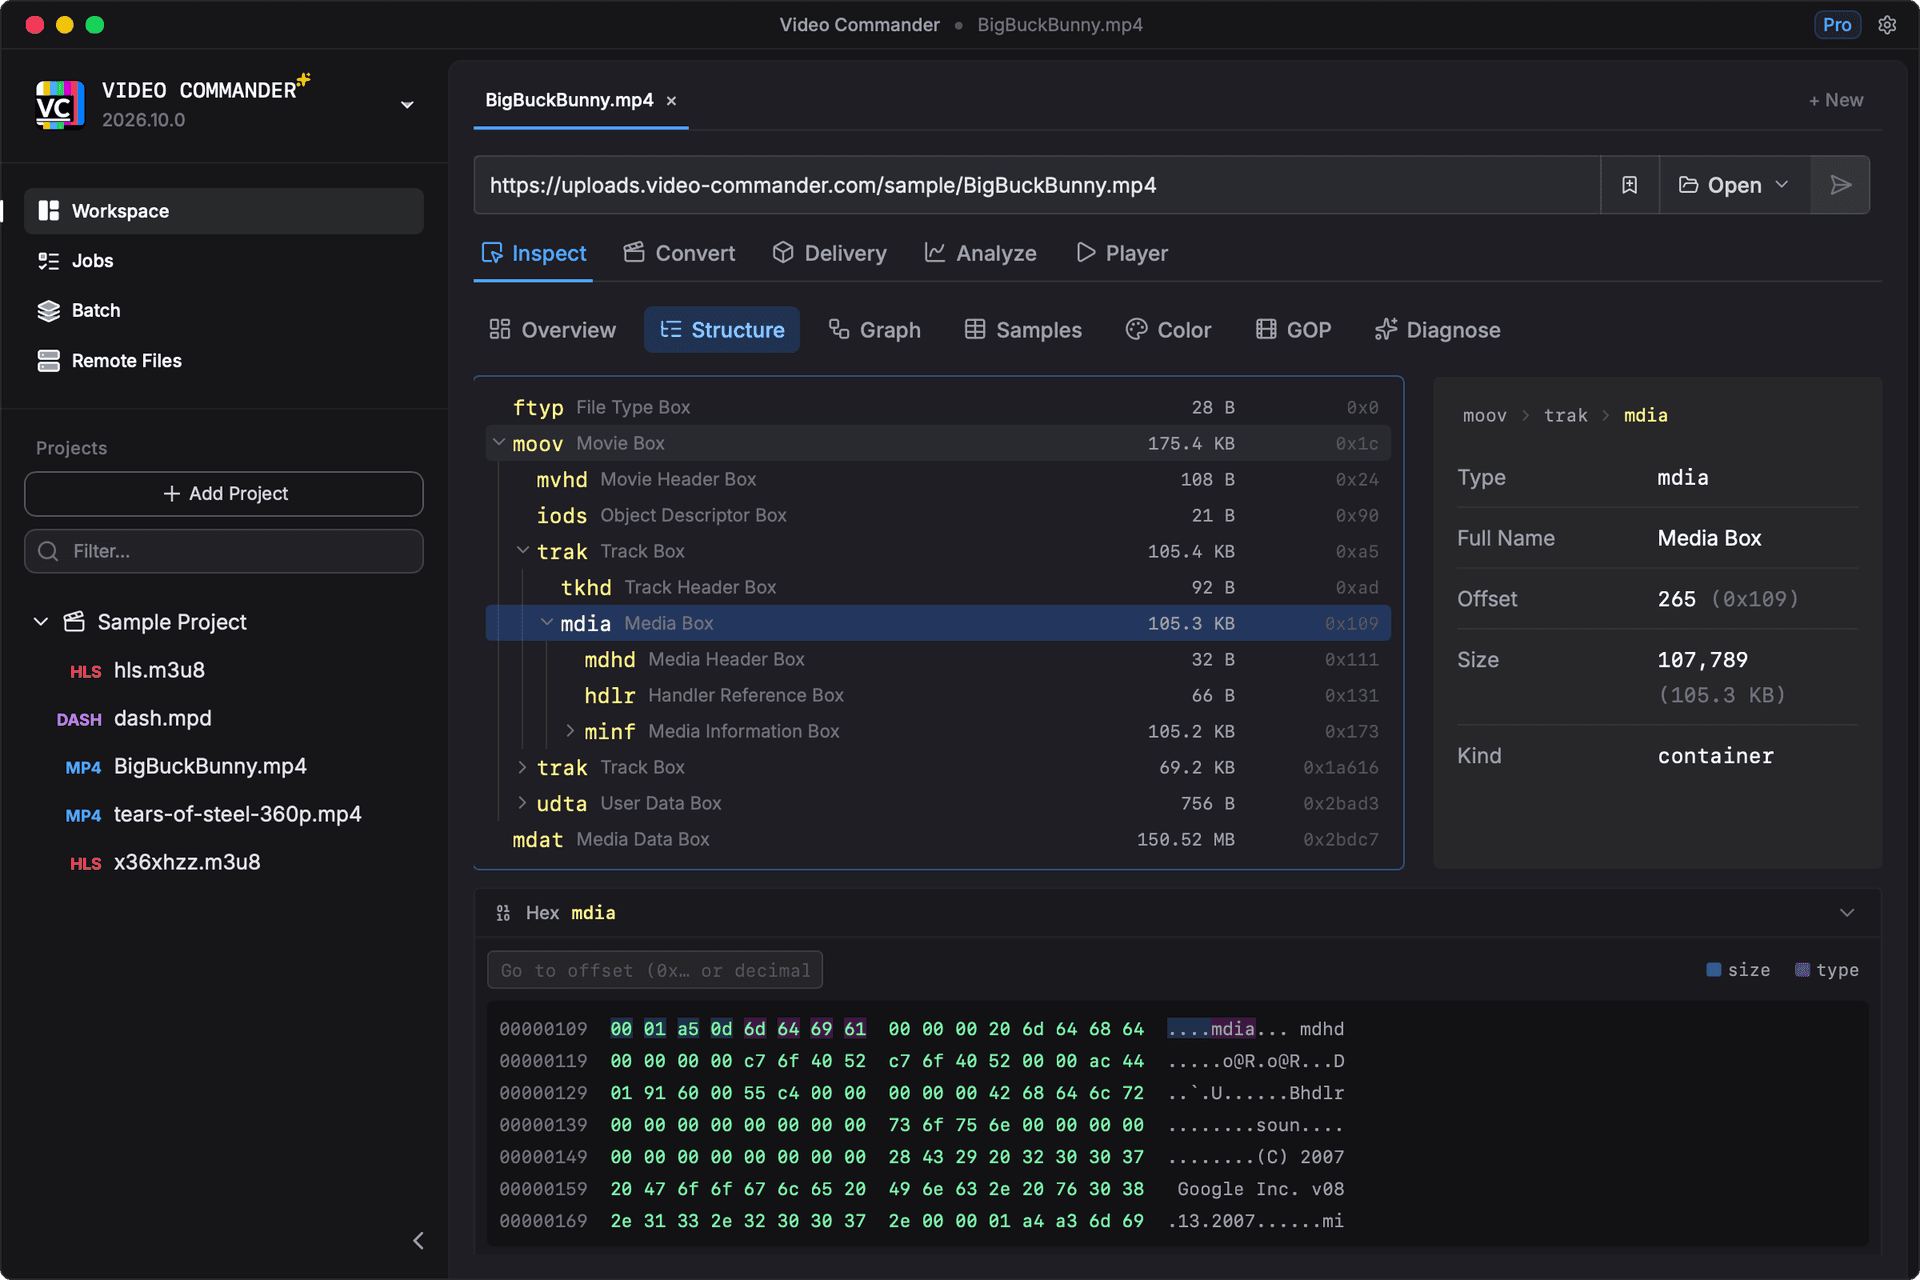Click the size legend color swatch
Image resolution: width=1920 pixels, height=1280 pixels.
(x=1714, y=970)
